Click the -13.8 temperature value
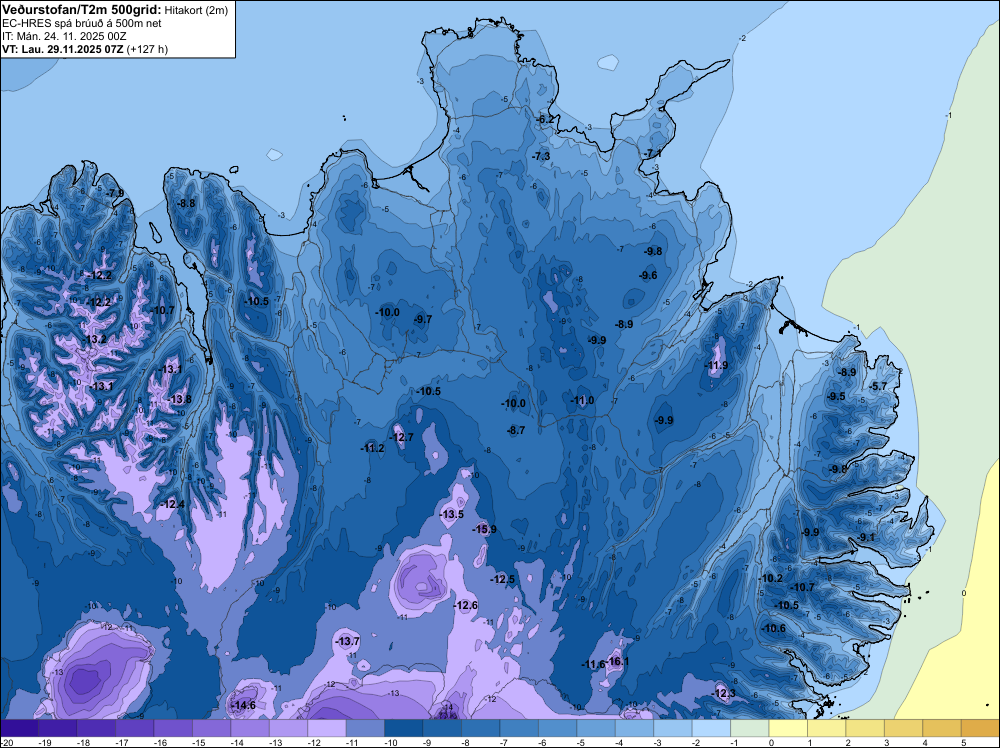 (x=180, y=399)
